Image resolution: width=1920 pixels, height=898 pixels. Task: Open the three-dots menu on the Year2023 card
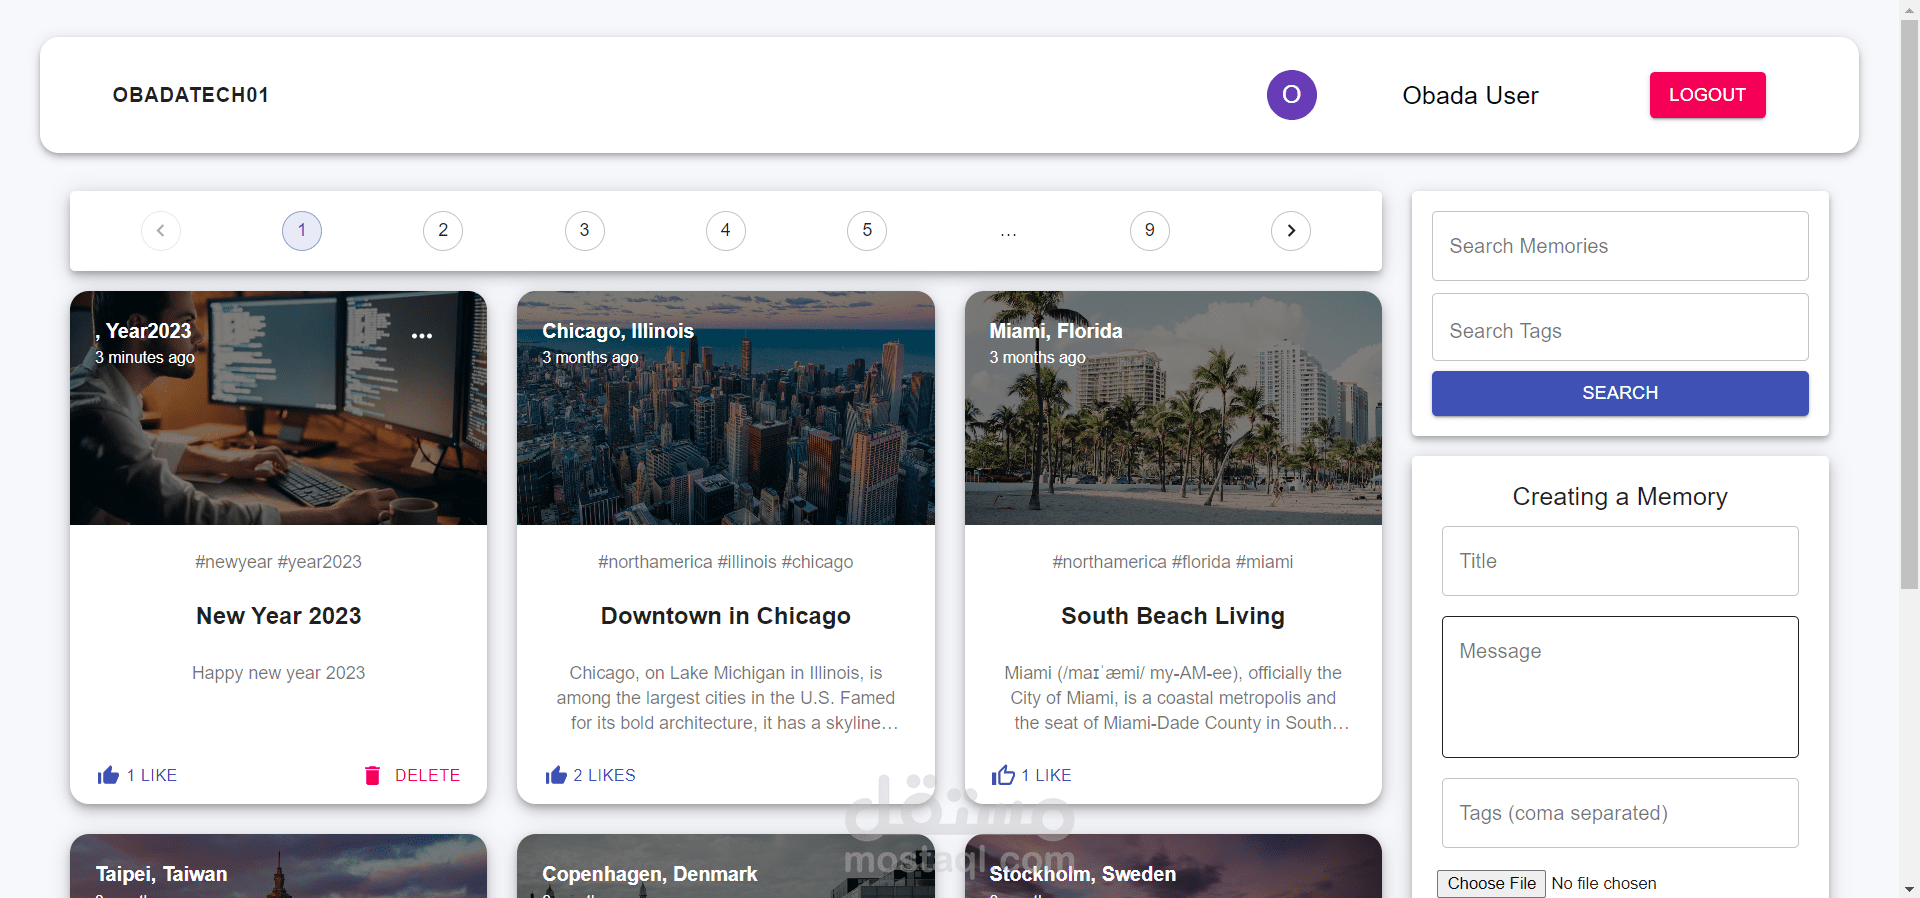(x=422, y=336)
